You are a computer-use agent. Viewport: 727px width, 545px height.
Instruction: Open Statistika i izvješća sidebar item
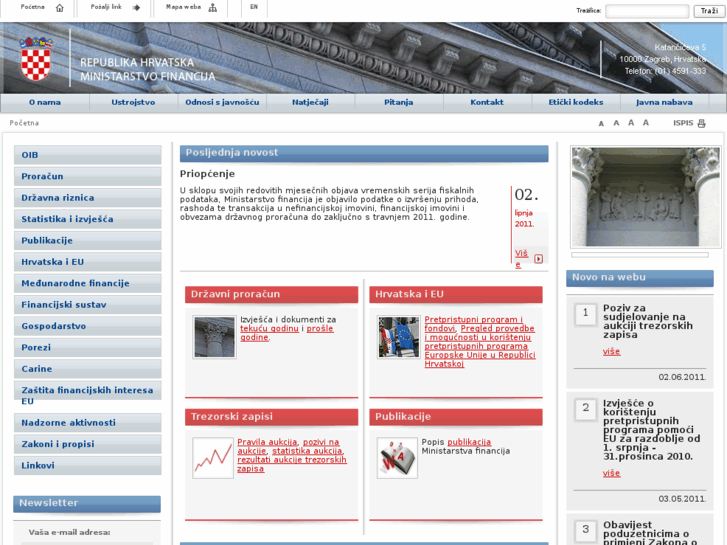88,219
